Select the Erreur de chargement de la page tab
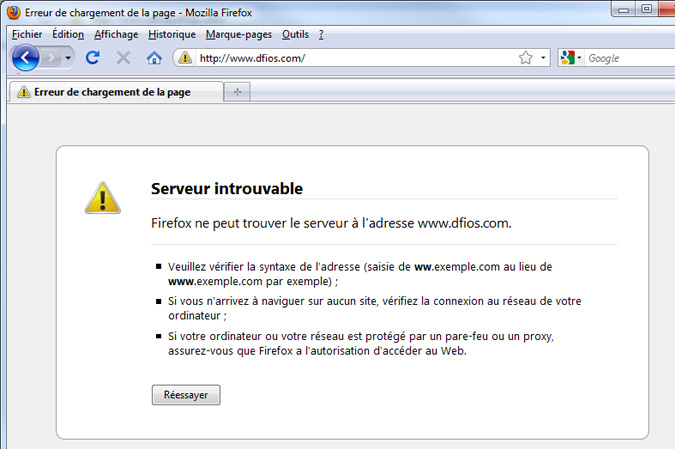The image size is (675, 449). click(x=115, y=92)
